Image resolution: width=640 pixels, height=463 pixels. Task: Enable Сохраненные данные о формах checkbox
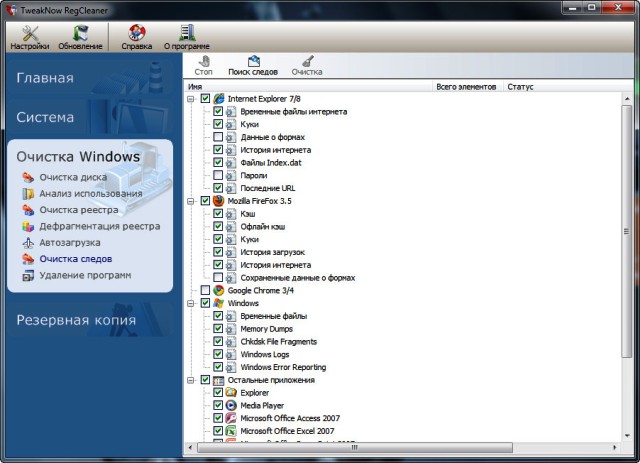pyautogui.click(x=218, y=278)
